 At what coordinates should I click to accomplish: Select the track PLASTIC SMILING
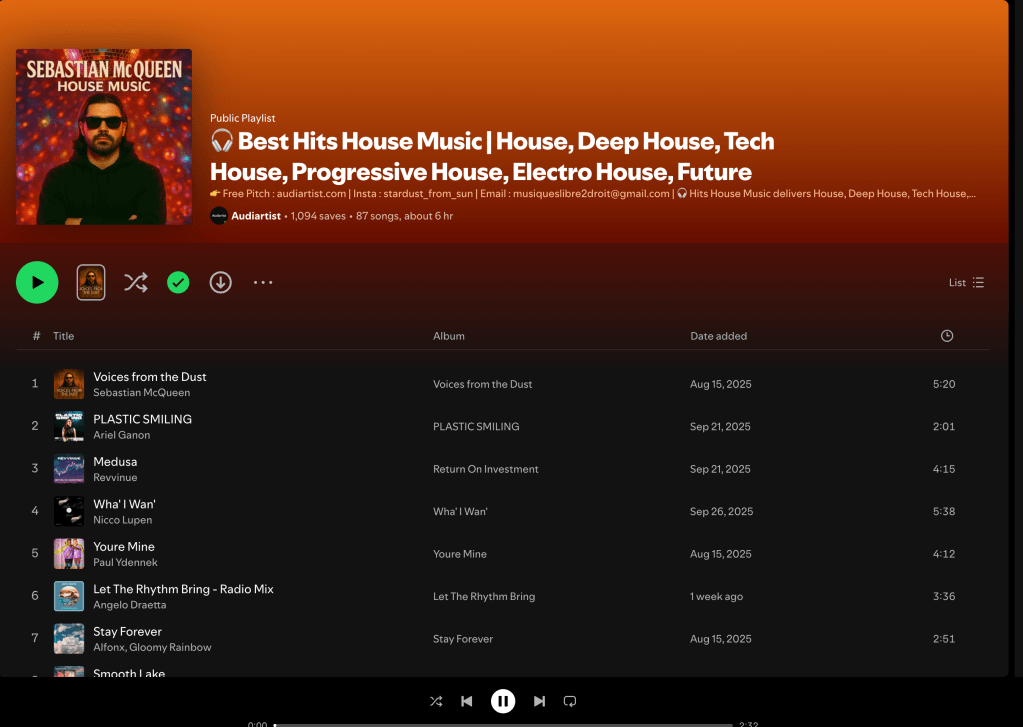click(x=142, y=419)
